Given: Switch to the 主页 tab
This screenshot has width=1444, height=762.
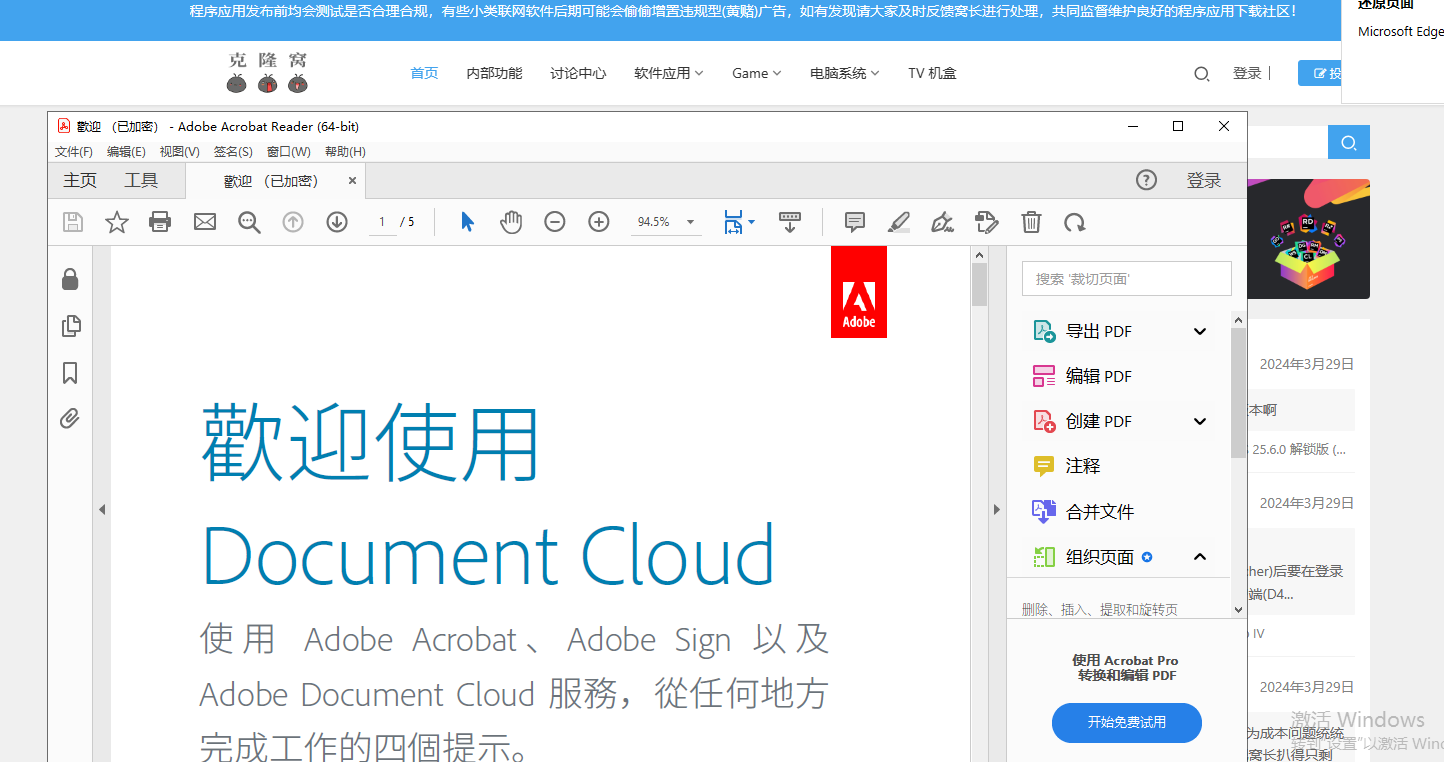Looking at the screenshot, I should coord(80,180).
